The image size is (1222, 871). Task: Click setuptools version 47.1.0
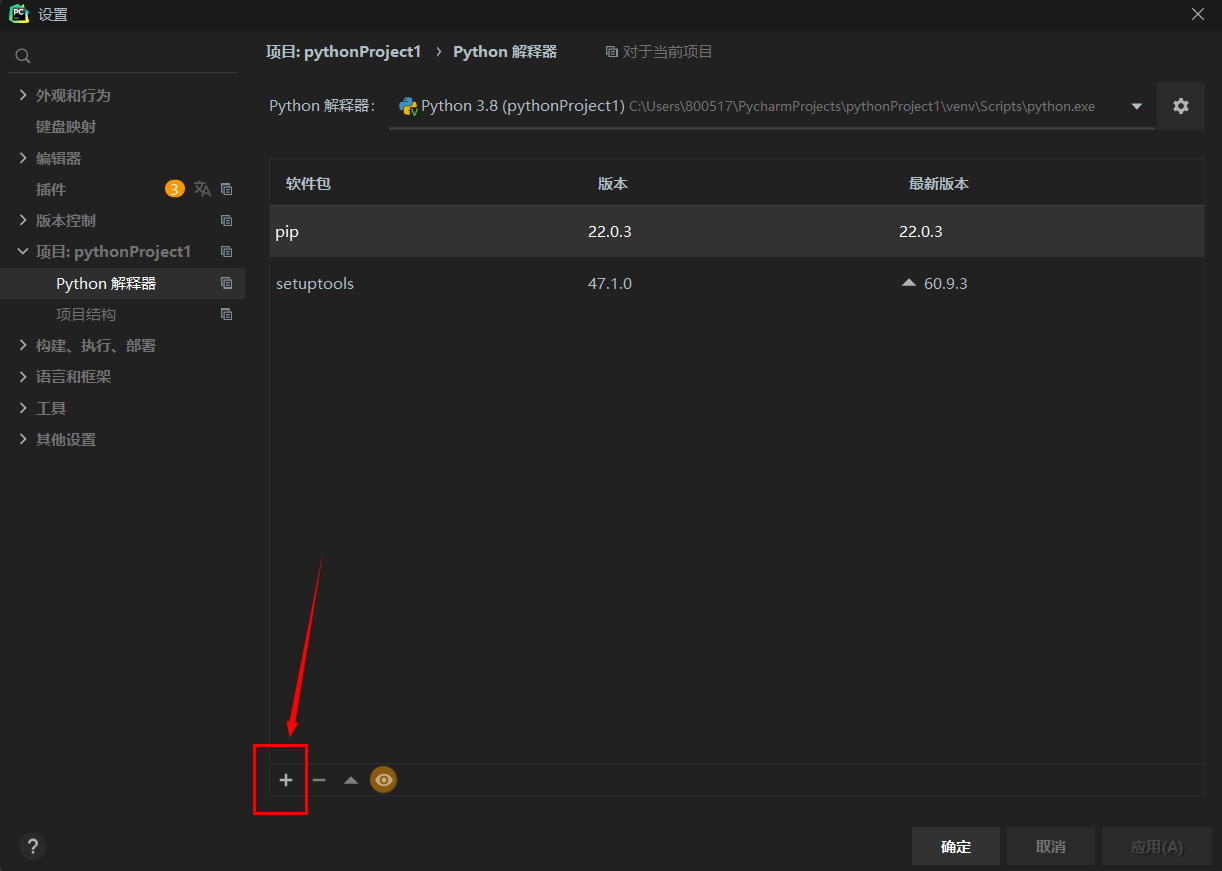coord(610,283)
